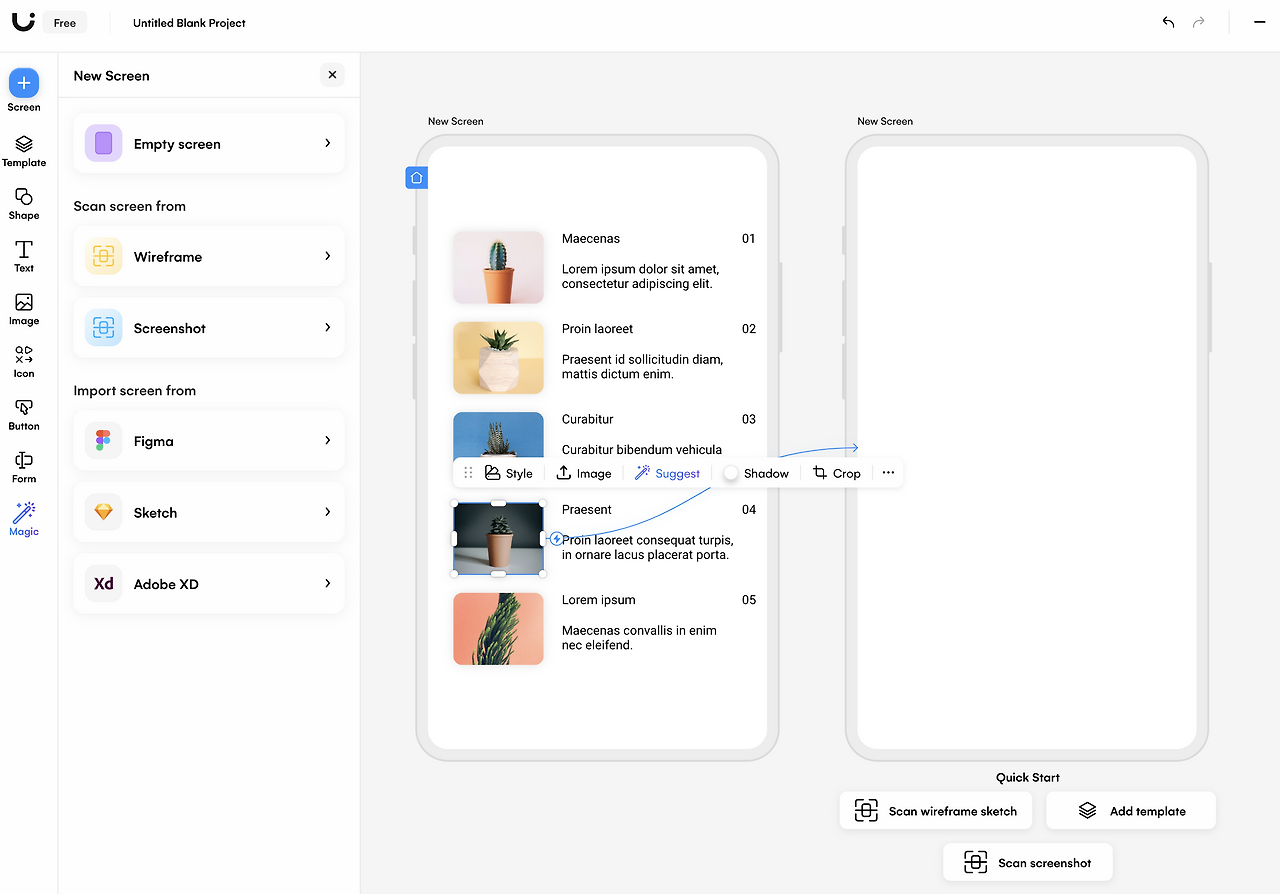Select the Text tool
1280x894 pixels.
24,257
